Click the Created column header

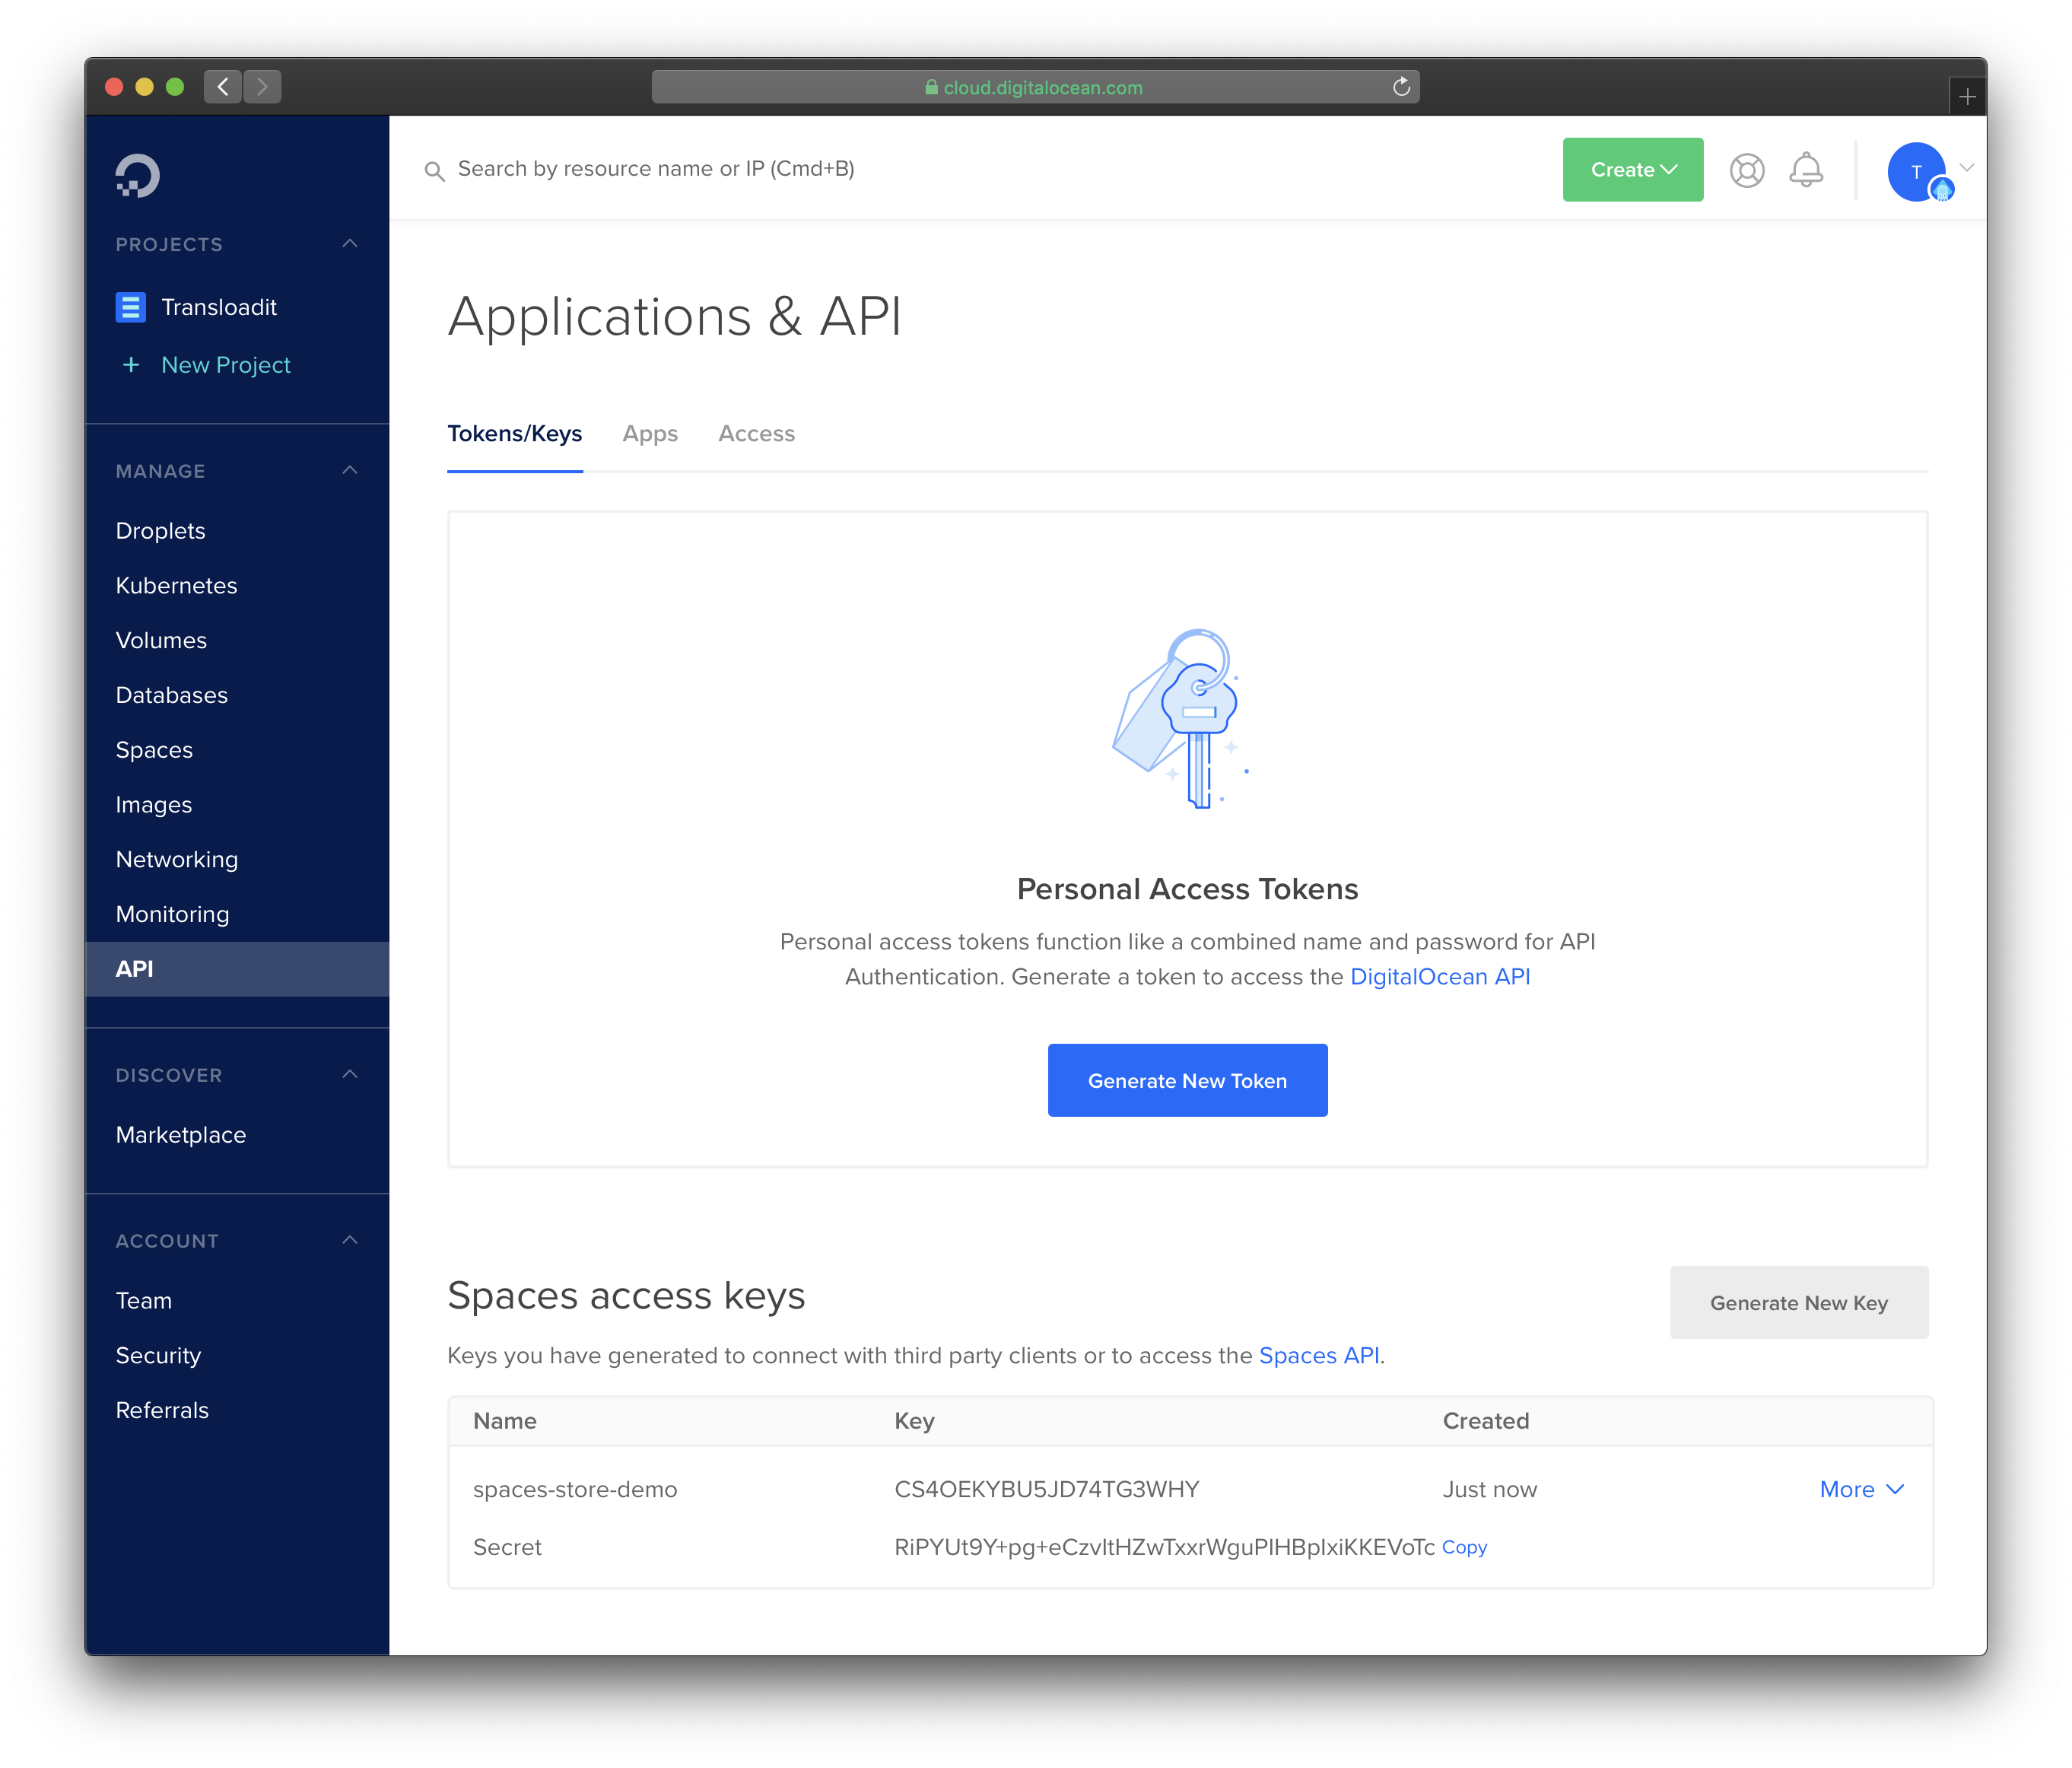point(1485,1421)
